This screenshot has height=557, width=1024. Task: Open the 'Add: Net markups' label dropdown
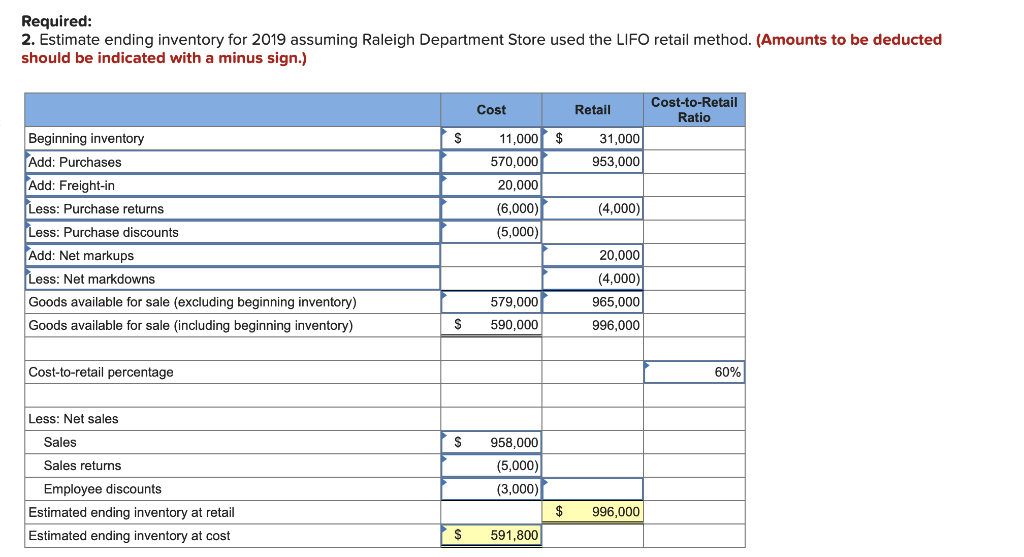click(x=232, y=255)
